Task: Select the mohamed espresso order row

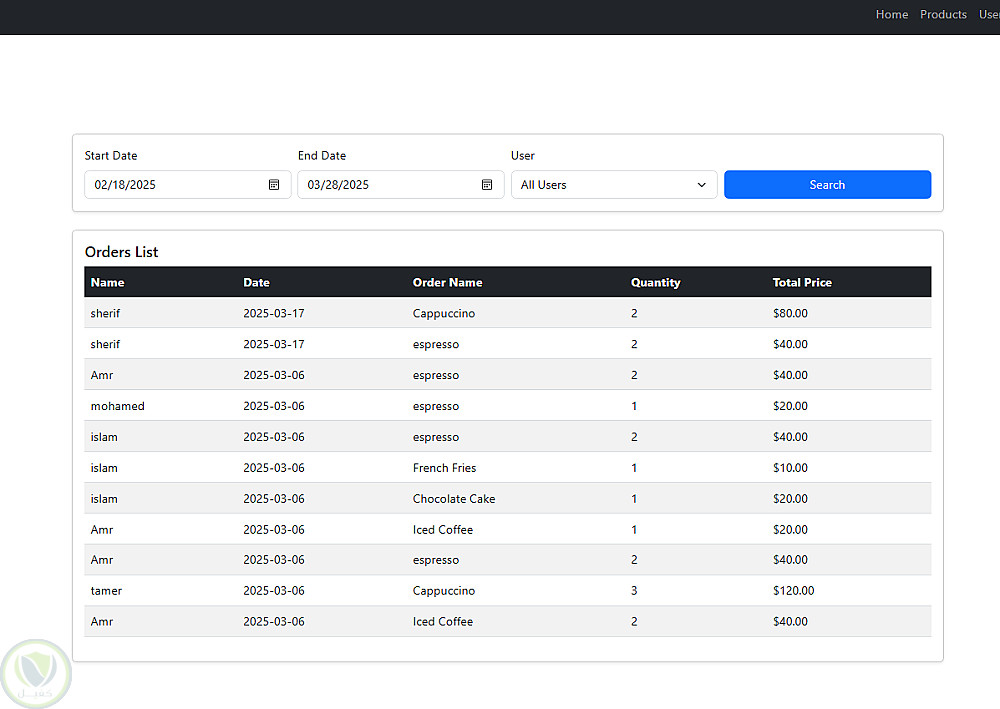Action: (508, 406)
